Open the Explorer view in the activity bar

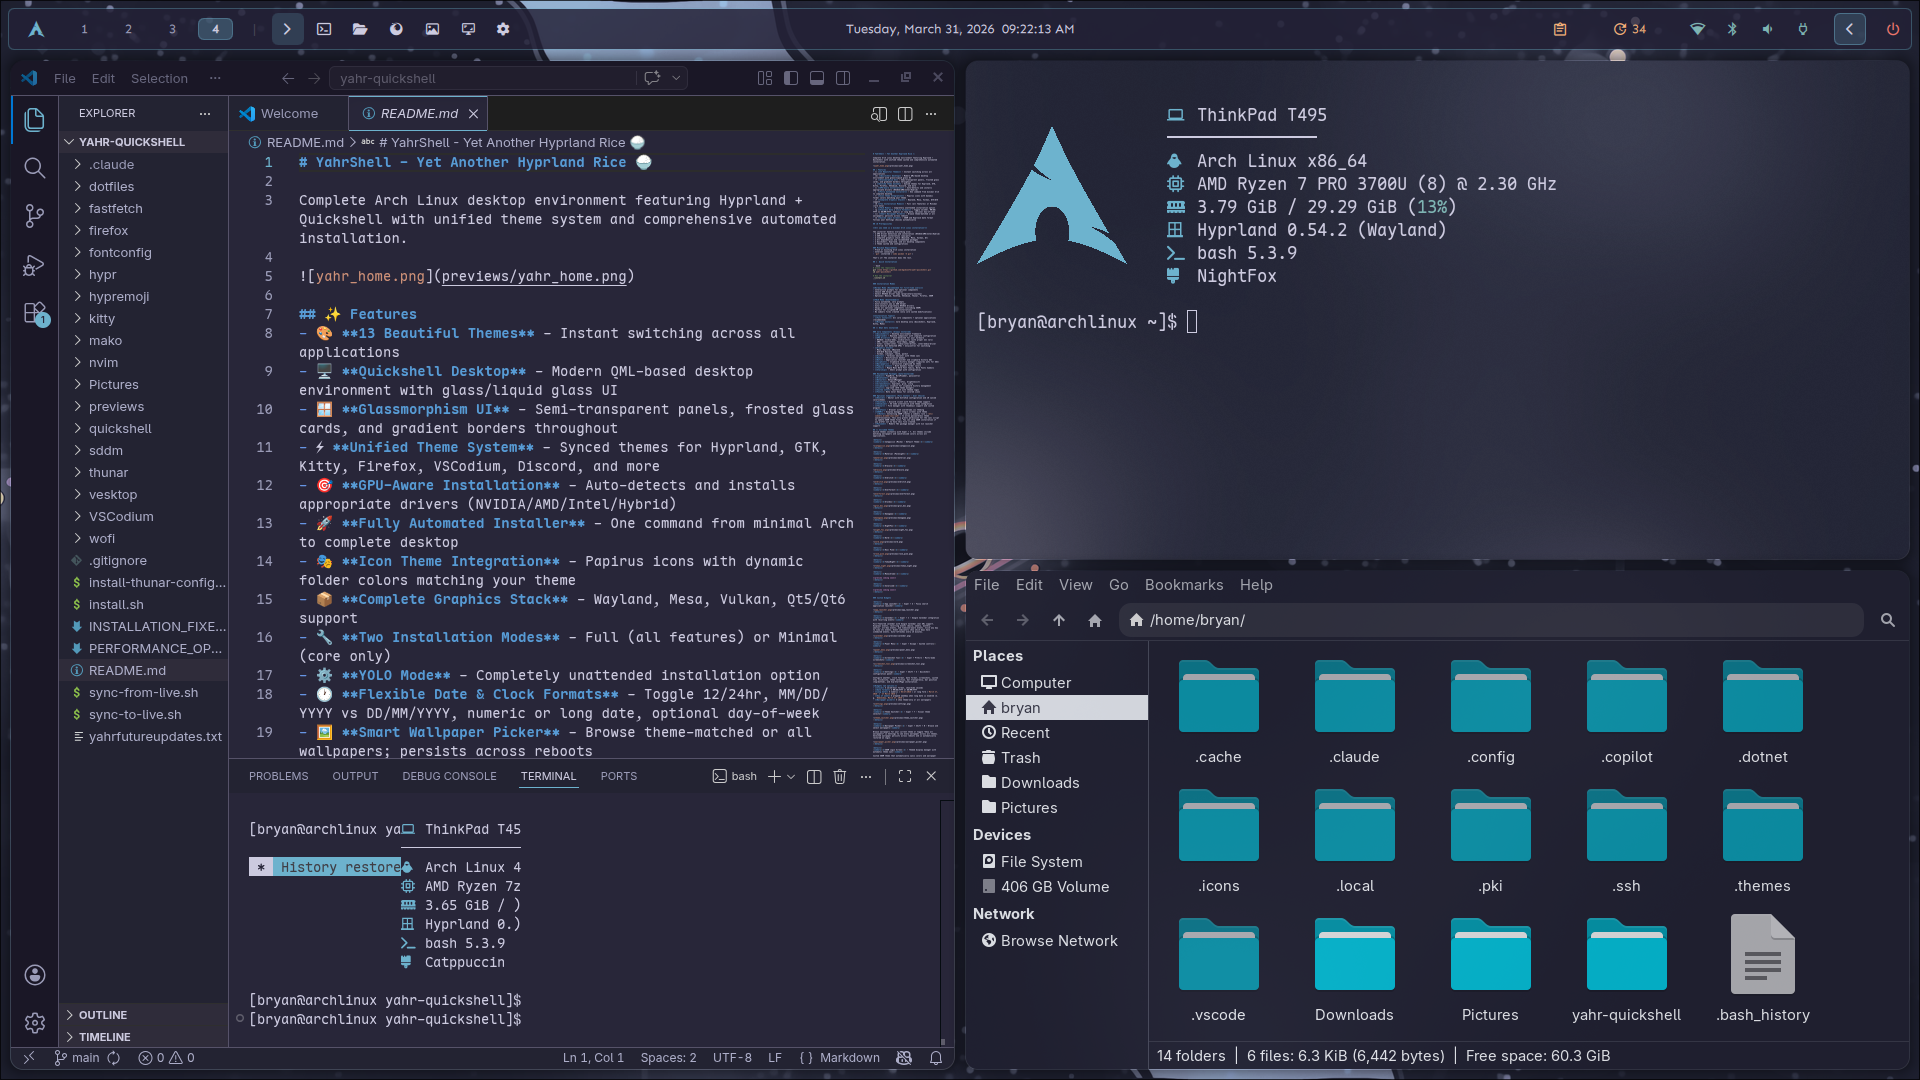[x=34, y=120]
